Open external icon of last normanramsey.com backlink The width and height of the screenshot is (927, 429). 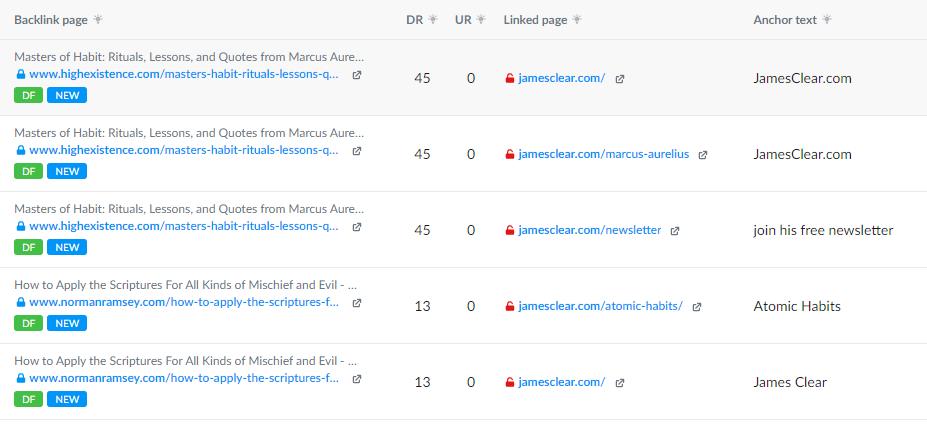point(356,379)
